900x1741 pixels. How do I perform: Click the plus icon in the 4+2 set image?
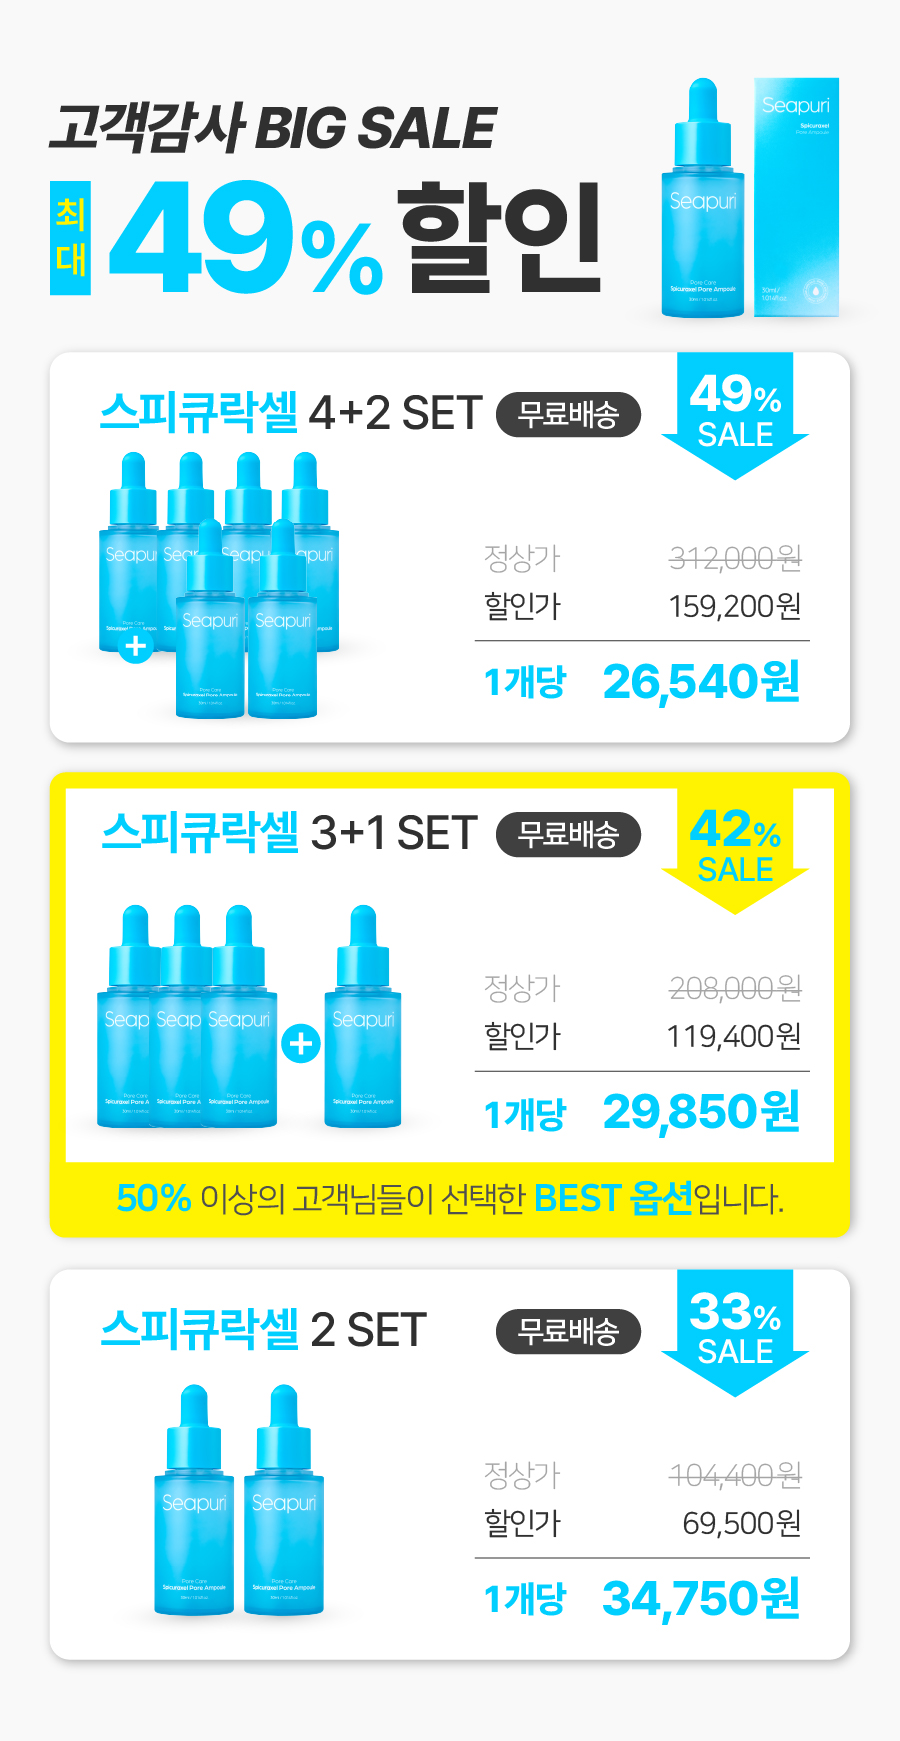(x=135, y=647)
